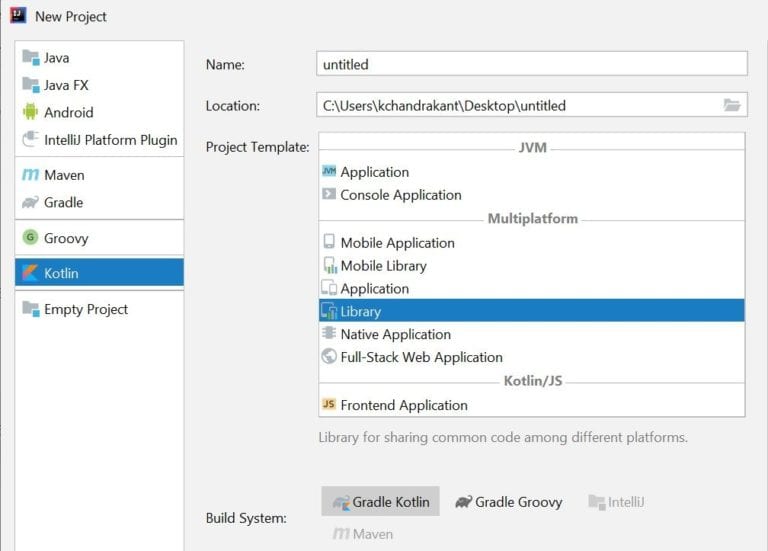Open the Kotlin project category
Screen dimensions: 768x551
tap(99, 273)
